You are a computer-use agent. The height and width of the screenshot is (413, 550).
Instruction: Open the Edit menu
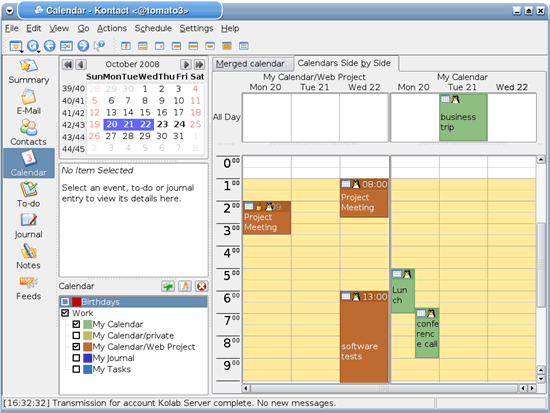pyautogui.click(x=34, y=28)
